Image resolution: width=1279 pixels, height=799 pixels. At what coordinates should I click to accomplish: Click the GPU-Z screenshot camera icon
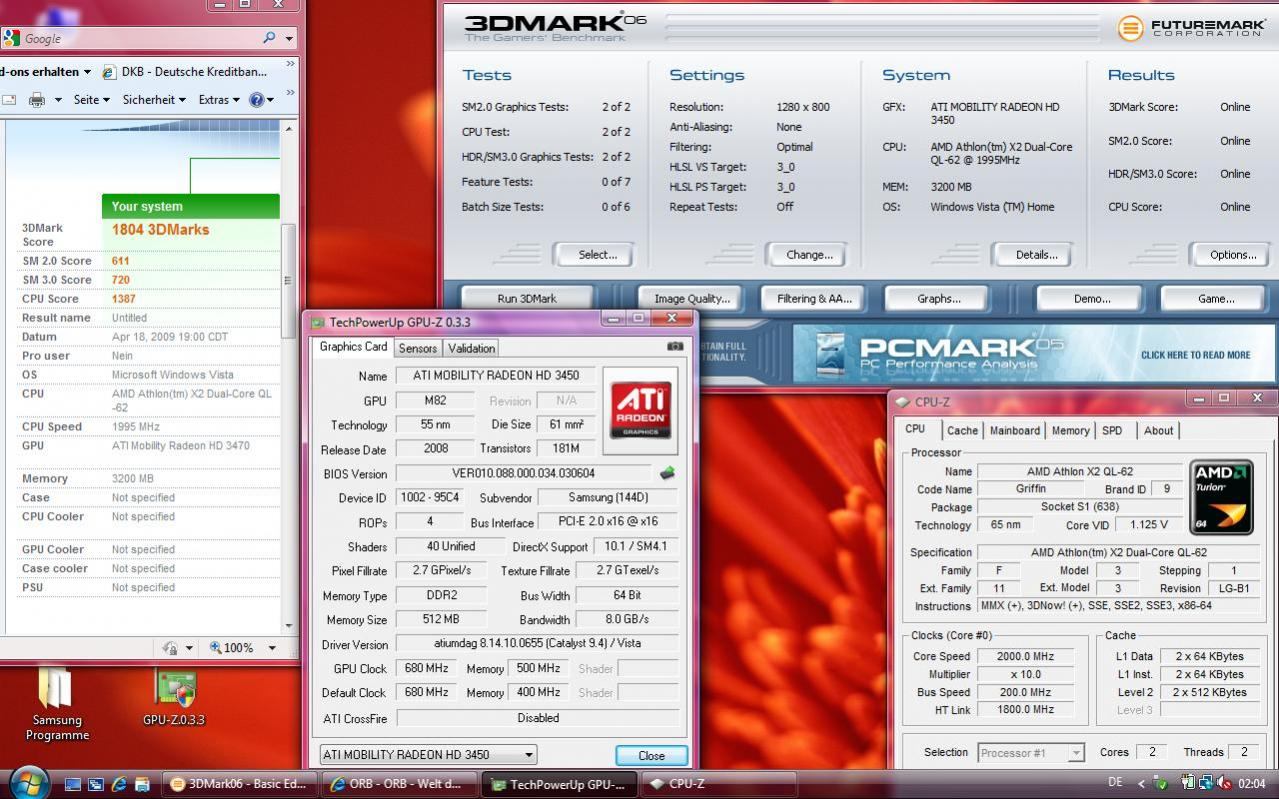pyautogui.click(x=675, y=346)
